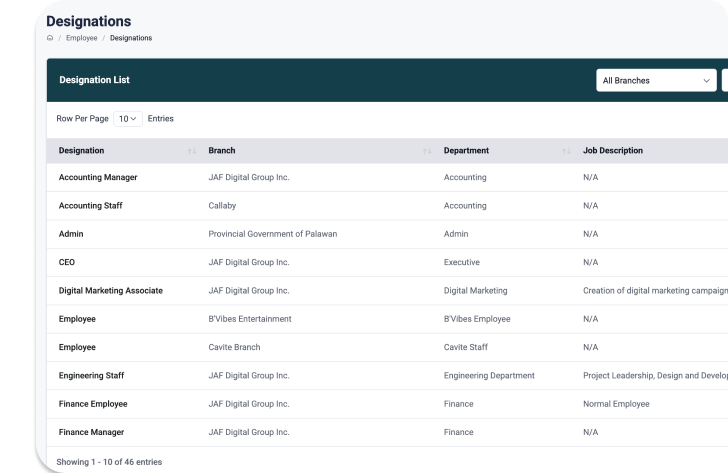The height and width of the screenshot is (473, 728).
Task: Open the All Branches dropdown
Action: point(656,80)
